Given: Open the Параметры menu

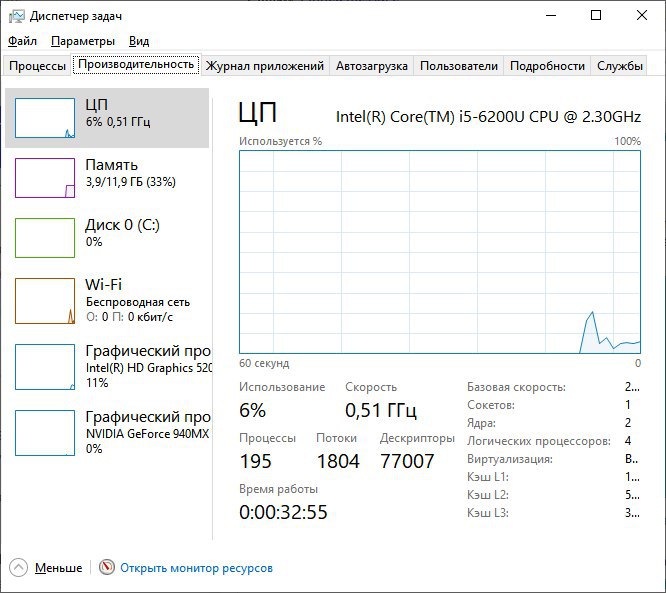Looking at the screenshot, I should [x=83, y=41].
